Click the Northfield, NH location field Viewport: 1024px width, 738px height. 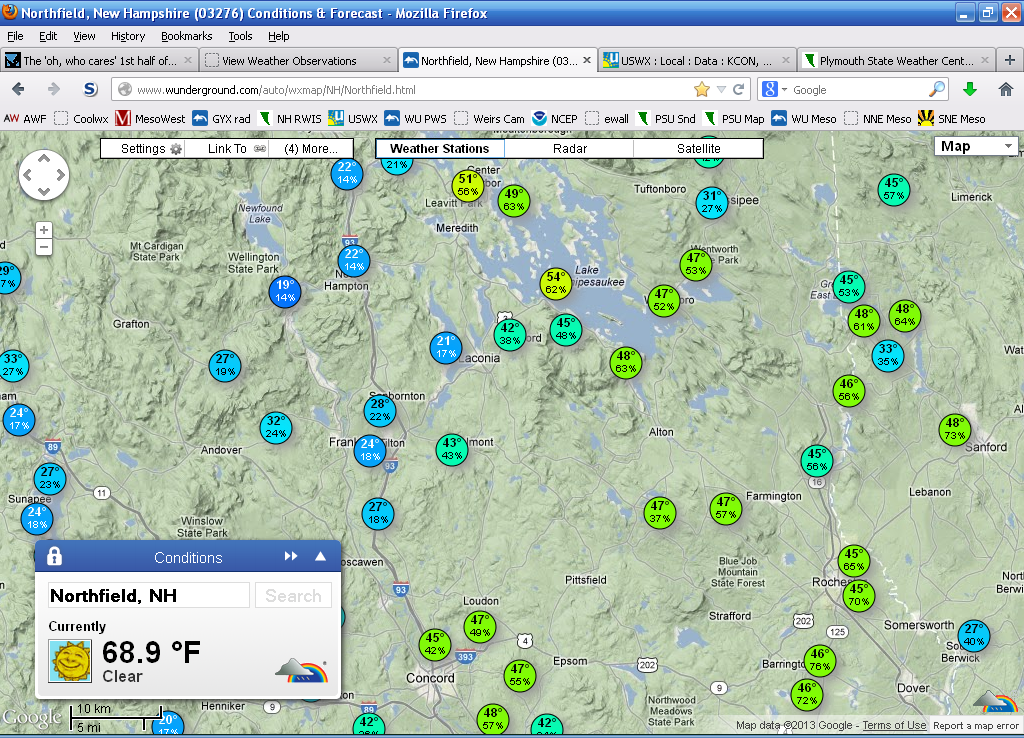click(149, 596)
